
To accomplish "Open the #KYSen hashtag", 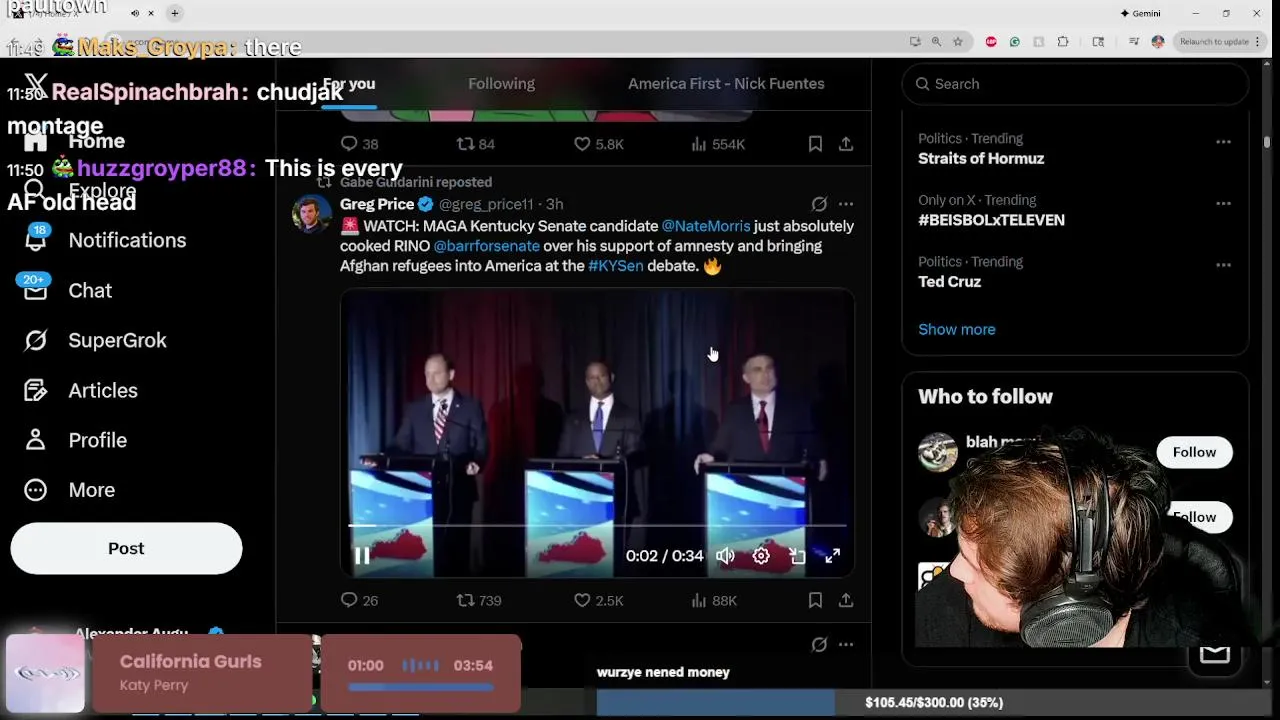I will 615,266.
